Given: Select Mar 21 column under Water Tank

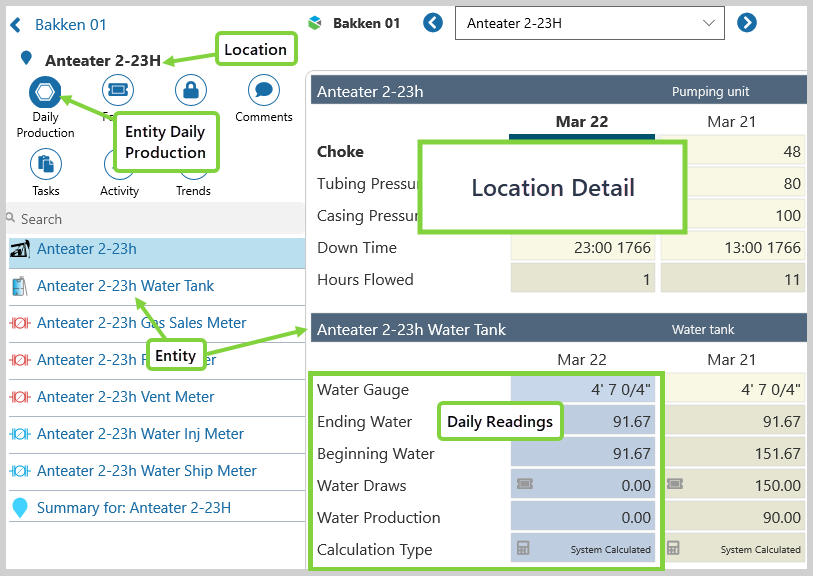Looking at the screenshot, I should pyautogui.click(x=732, y=359).
